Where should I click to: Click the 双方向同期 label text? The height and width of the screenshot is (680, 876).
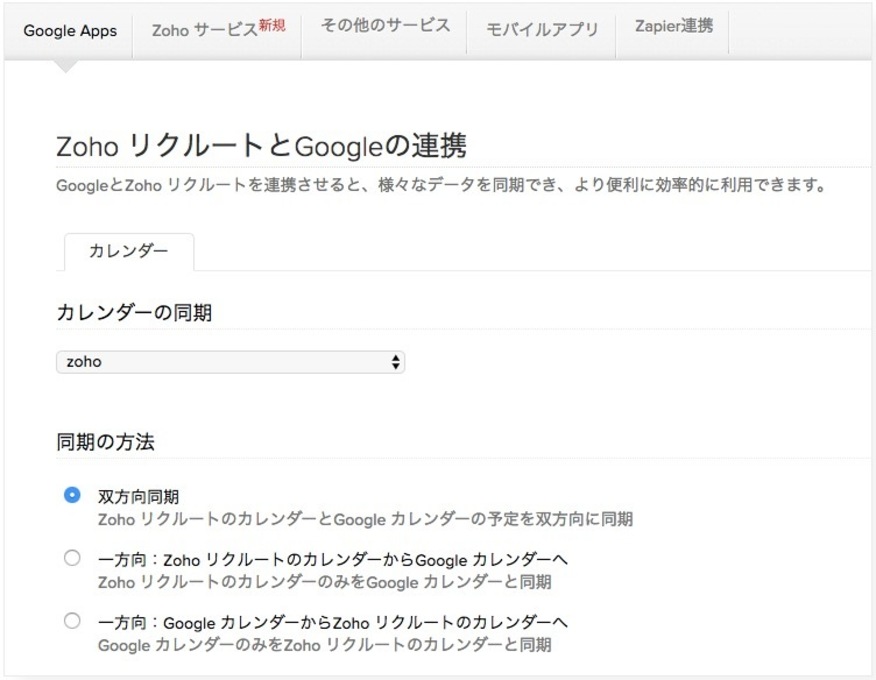click(x=138, y=497)
